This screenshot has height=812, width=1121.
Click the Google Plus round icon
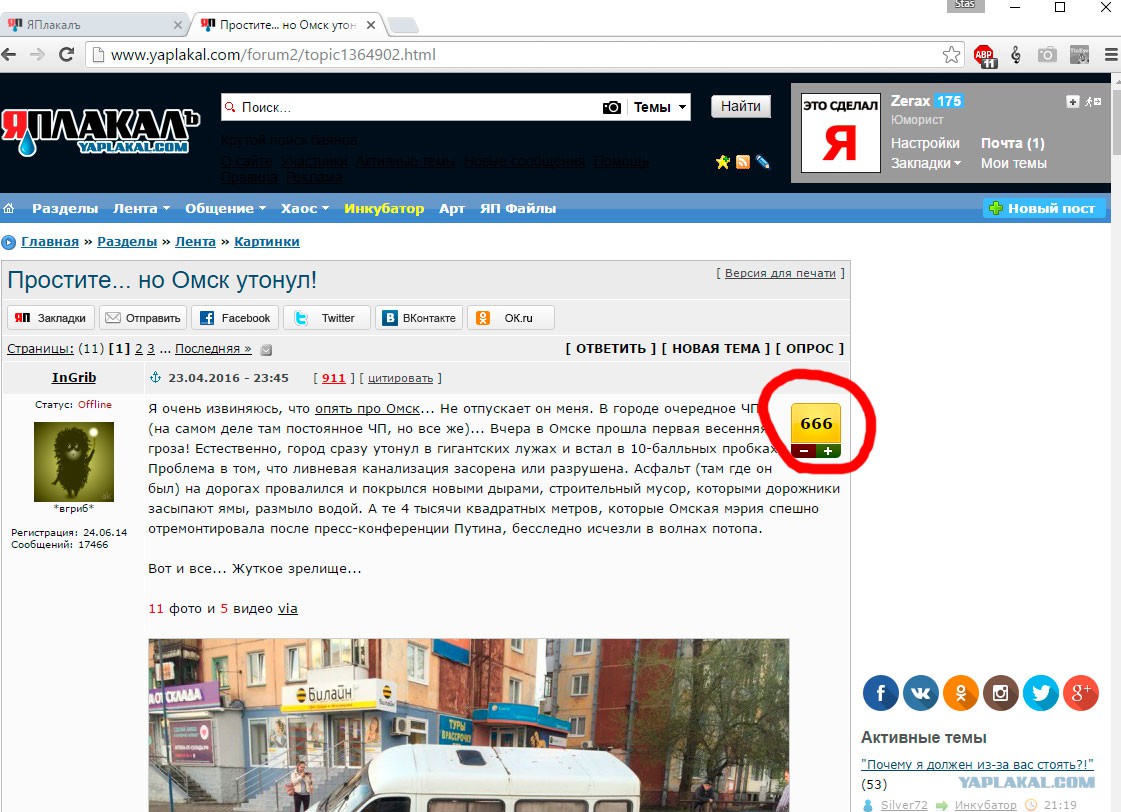pyautogui.click(x=1080, y=693)
